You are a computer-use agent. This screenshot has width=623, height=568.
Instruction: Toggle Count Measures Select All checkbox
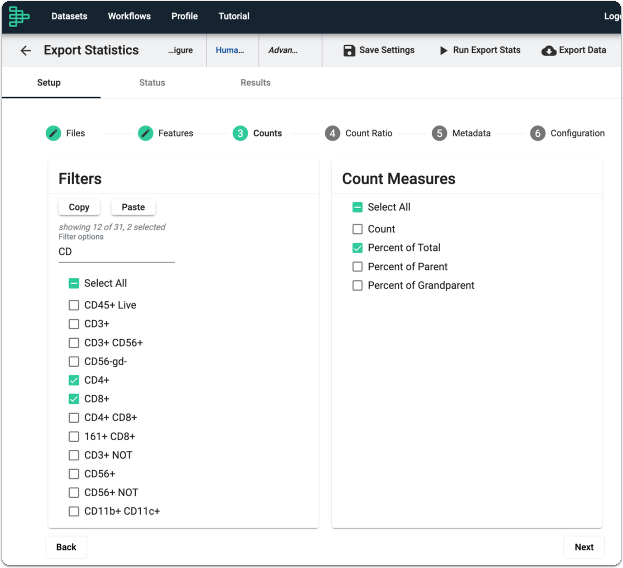[x=358, y=207]
